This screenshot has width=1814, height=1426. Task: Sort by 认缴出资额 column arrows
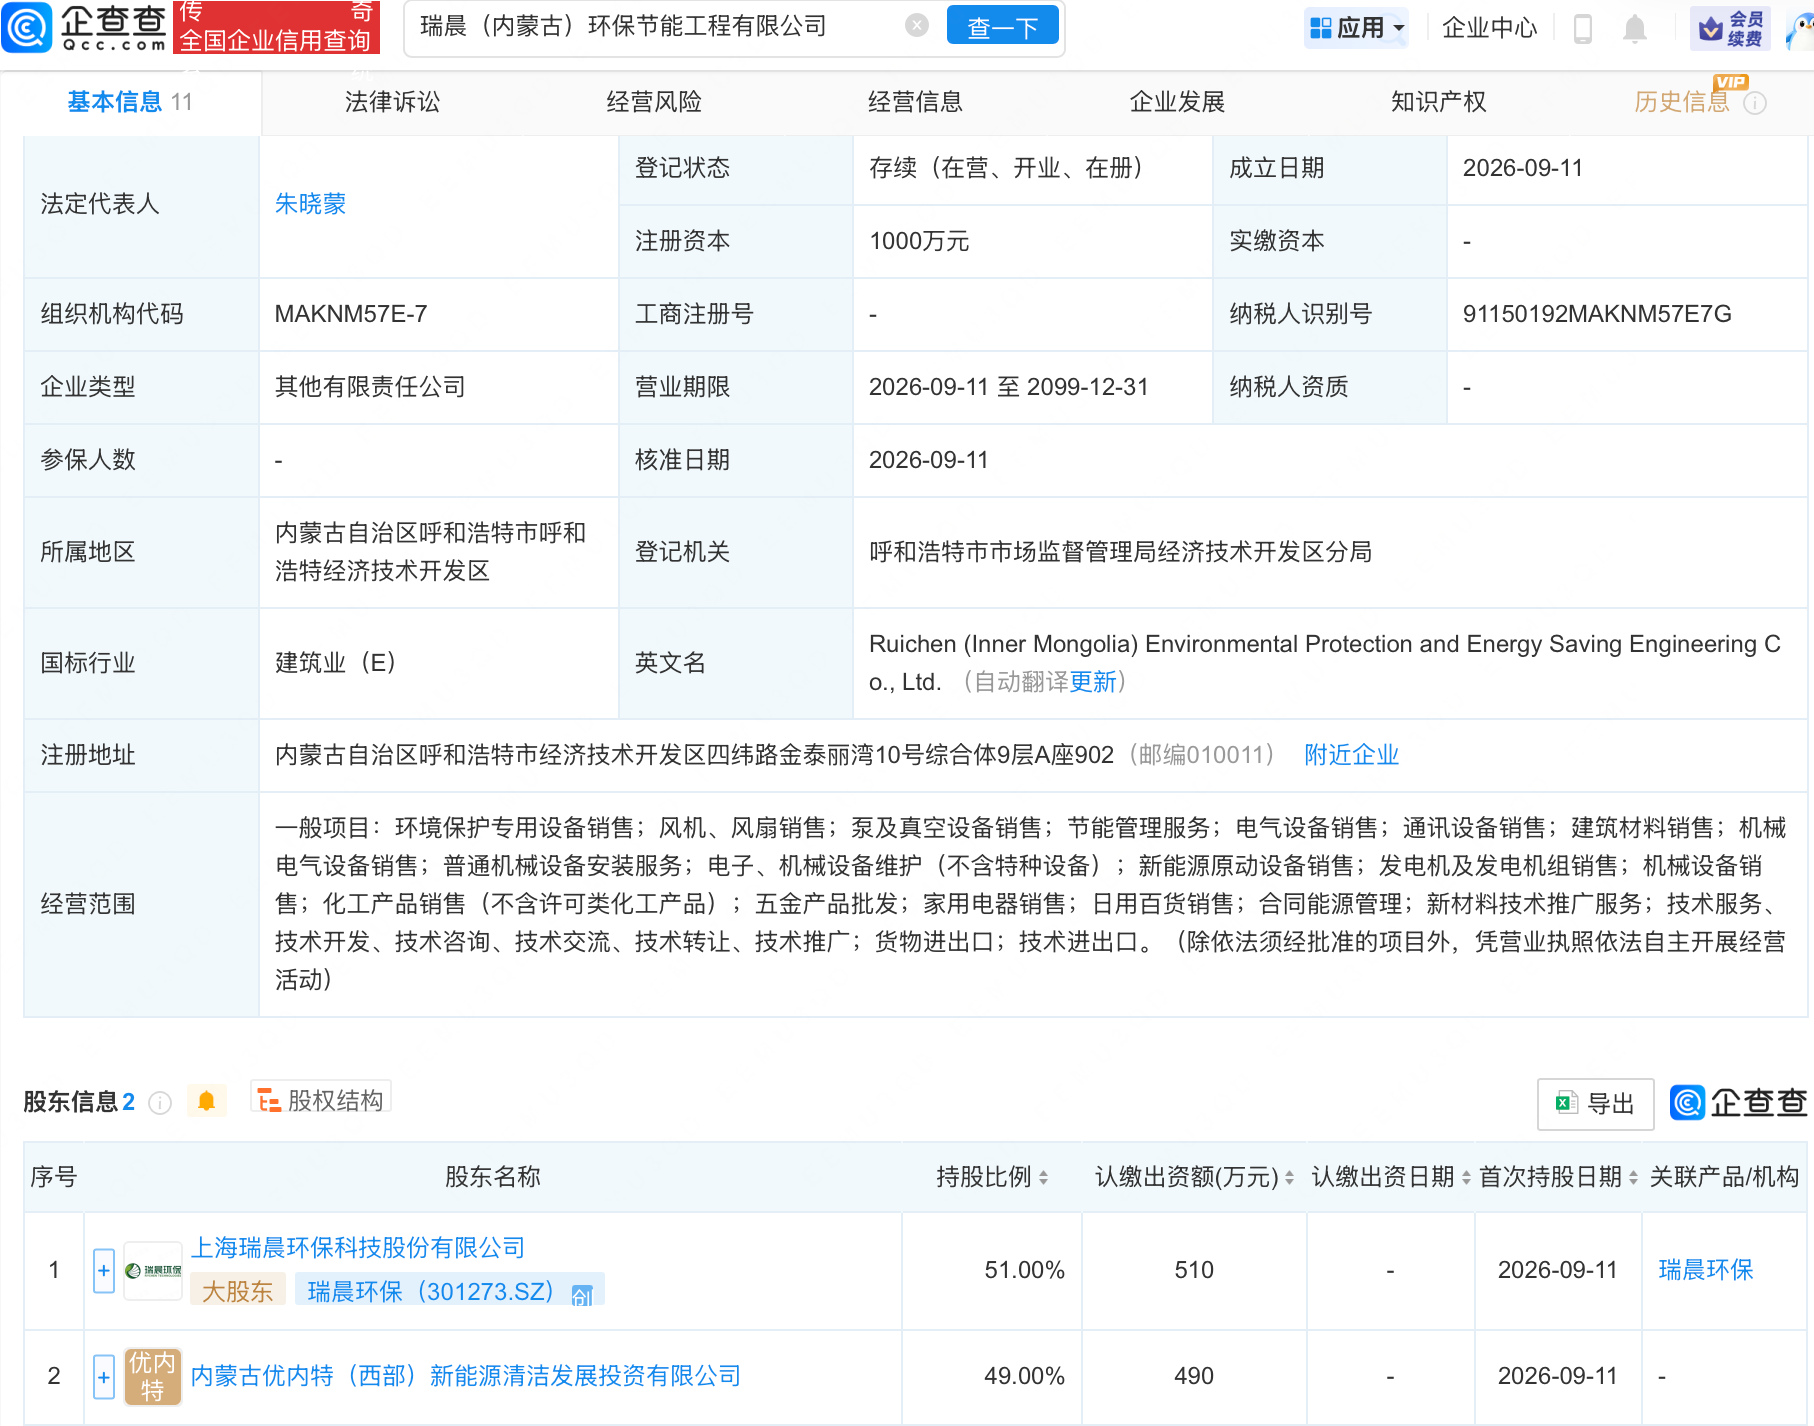pos(1290,1178)
